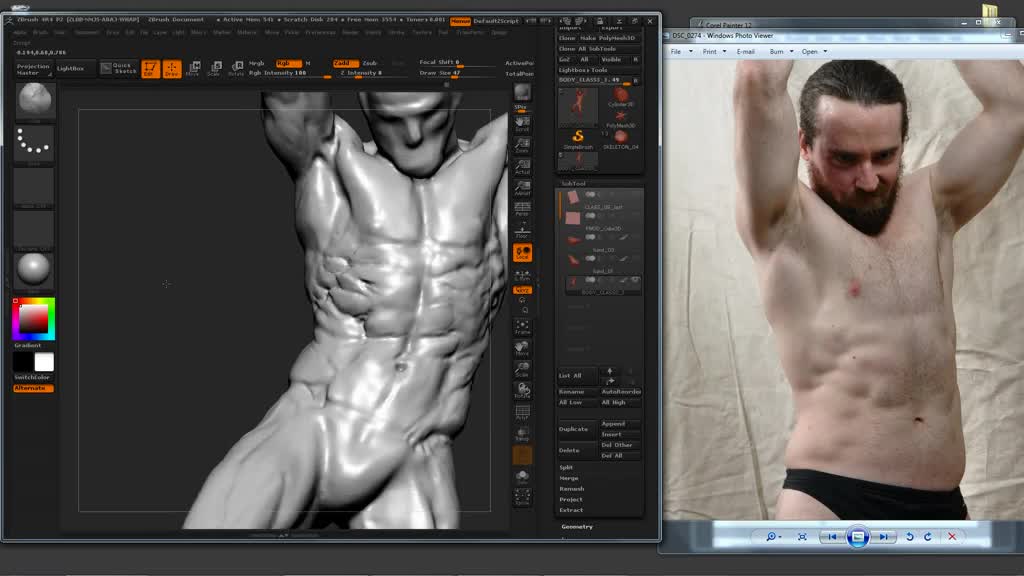Toggle the Transp transparency icon

[522, 434]
